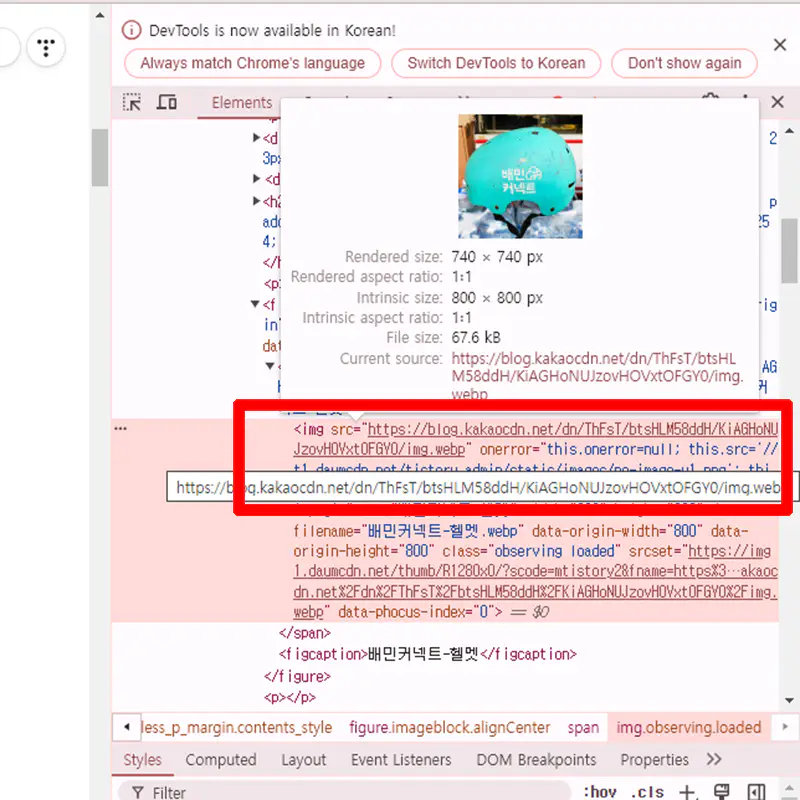The height and width of the screenshot is (800, 800).
Task: Select the closing </figure> line
Action: (297, 677)
